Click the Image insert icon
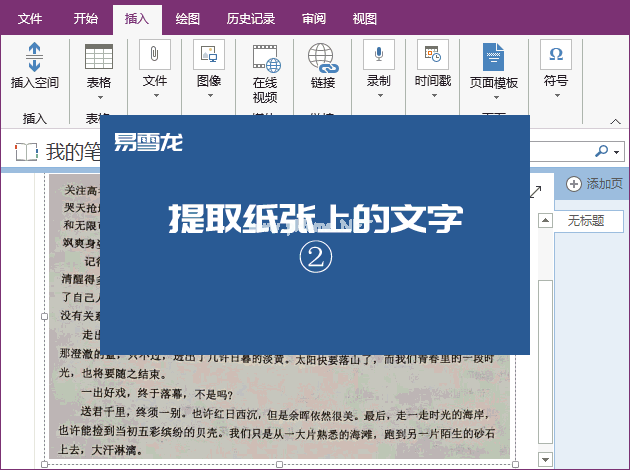 [209, 54]
